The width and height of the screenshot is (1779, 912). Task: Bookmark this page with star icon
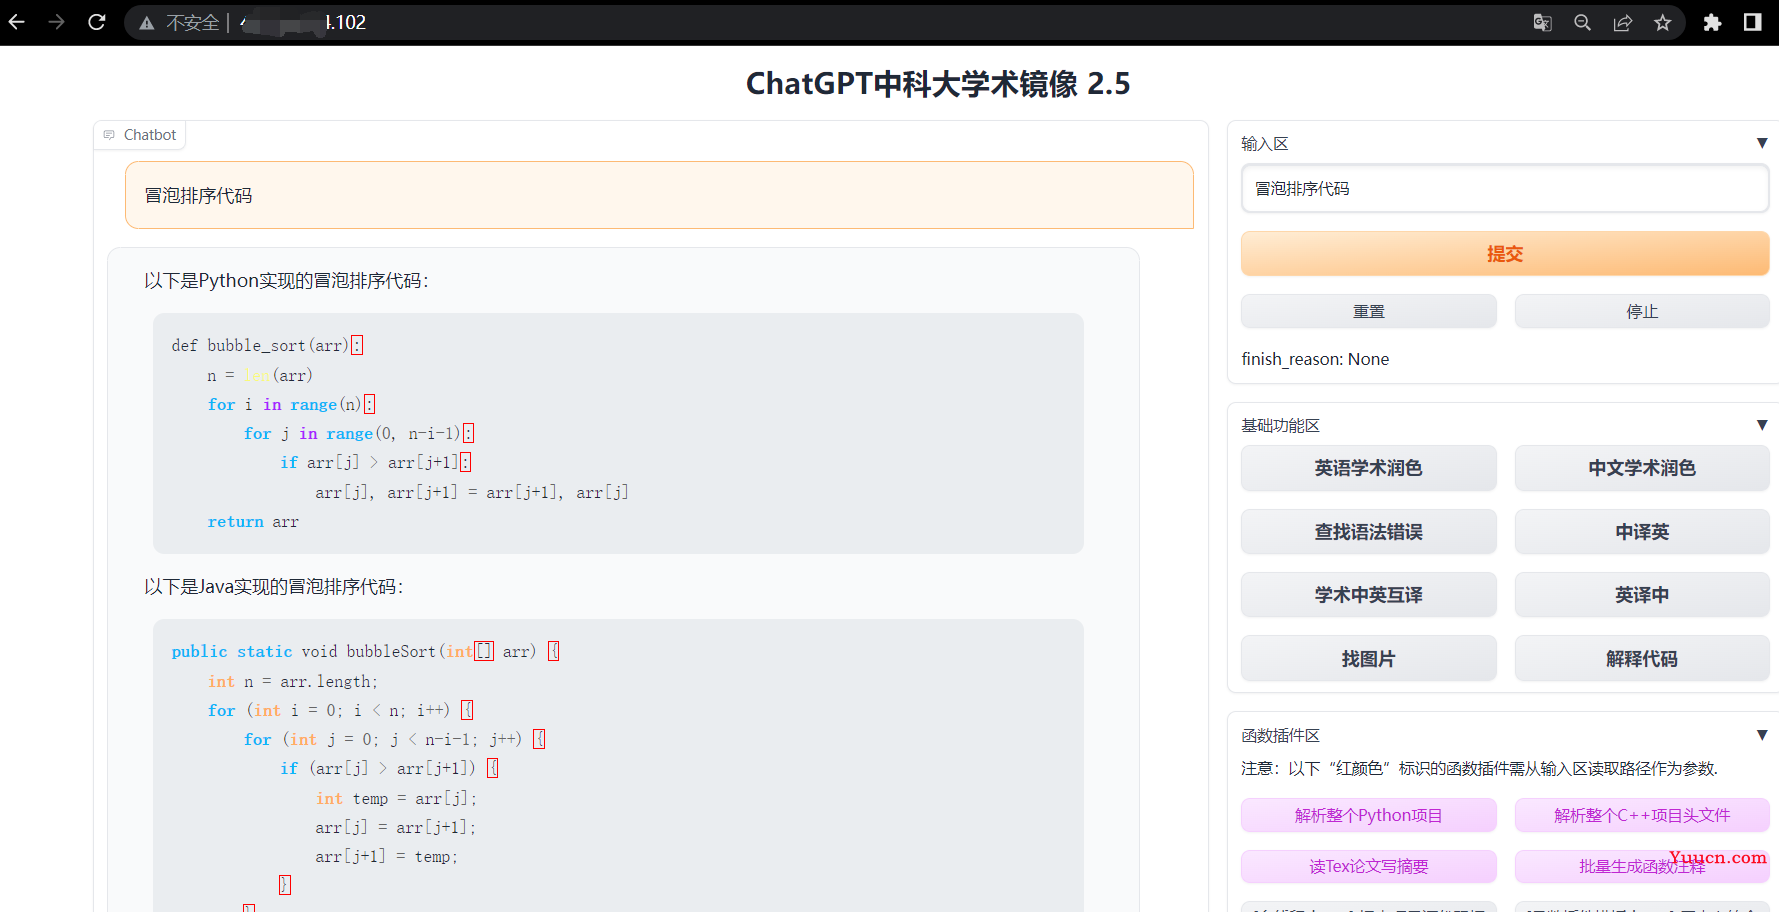[1663, 23]
